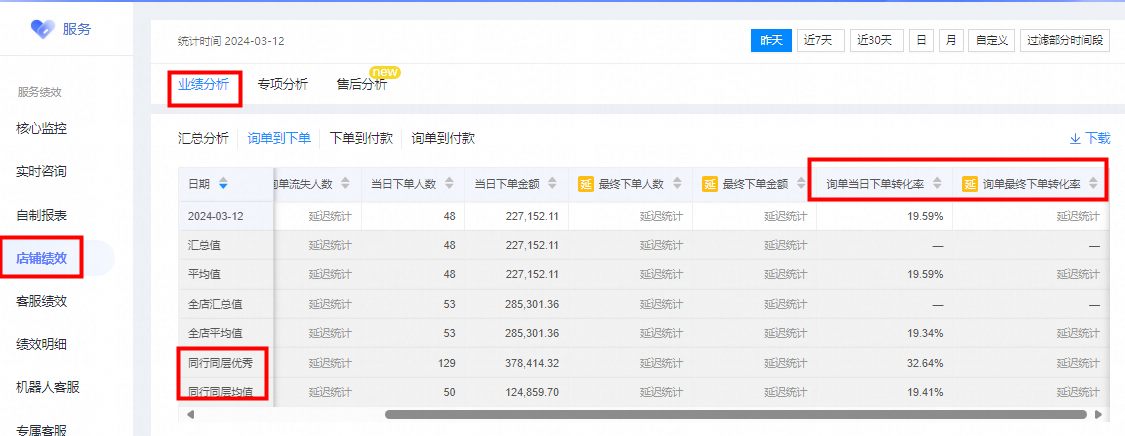Click the 同行同层优秀 row label
This screenshot has width=1125, height=436.
[x=220, y=363]
